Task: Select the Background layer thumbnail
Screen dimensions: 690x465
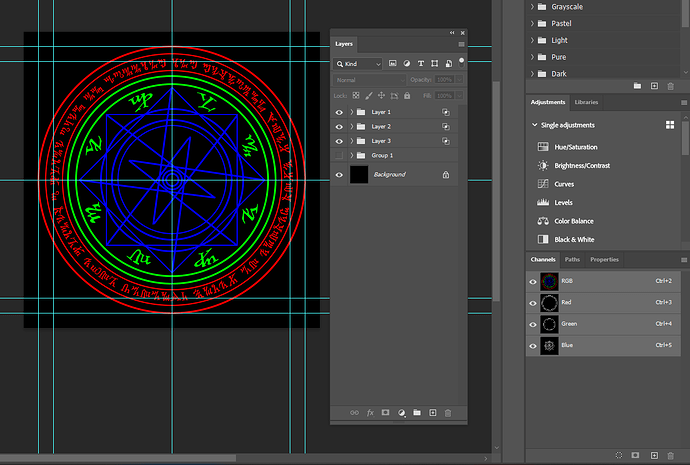Action: 359,175
